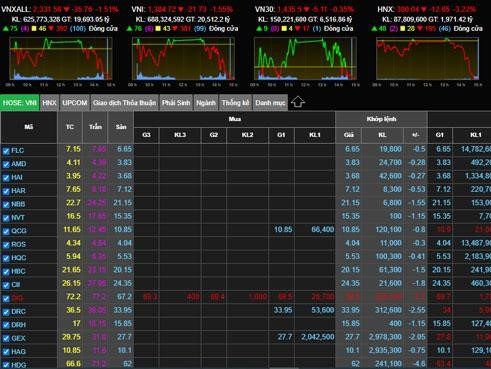Uncheck the QCG stock checkbox
Viewport: 491px width, 369px height.
pyautogui.click(x=6, y=231)
